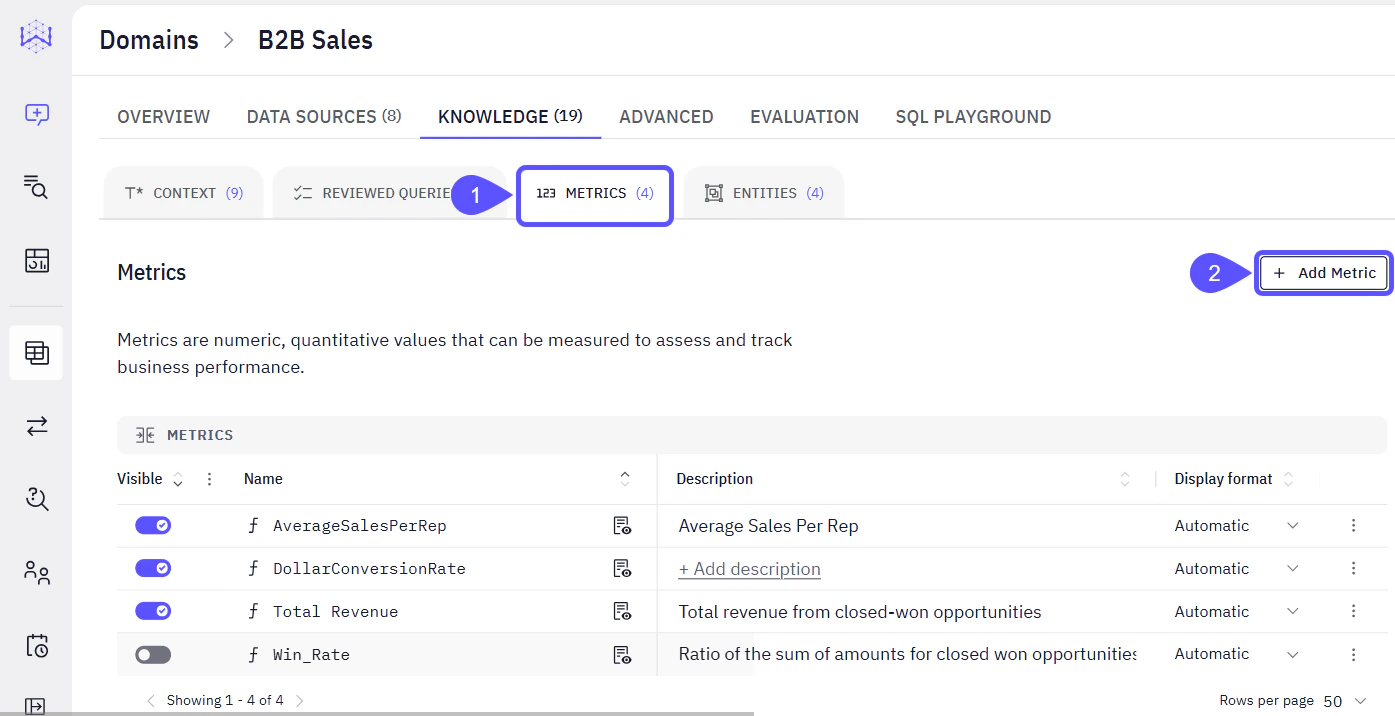Click the app logo at the sidebar top
The width and height of the screenshot is (1395, 716).
pyautogui.click(x=36, y=36)
